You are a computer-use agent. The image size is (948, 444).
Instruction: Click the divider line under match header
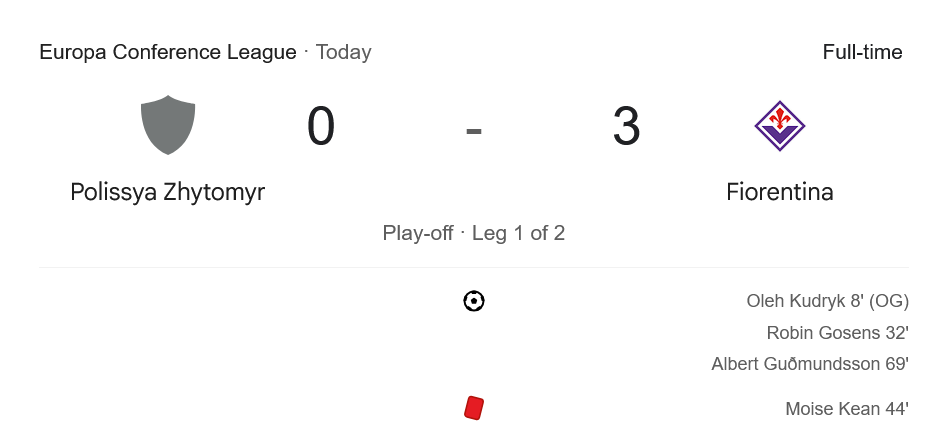coord(474,267)
